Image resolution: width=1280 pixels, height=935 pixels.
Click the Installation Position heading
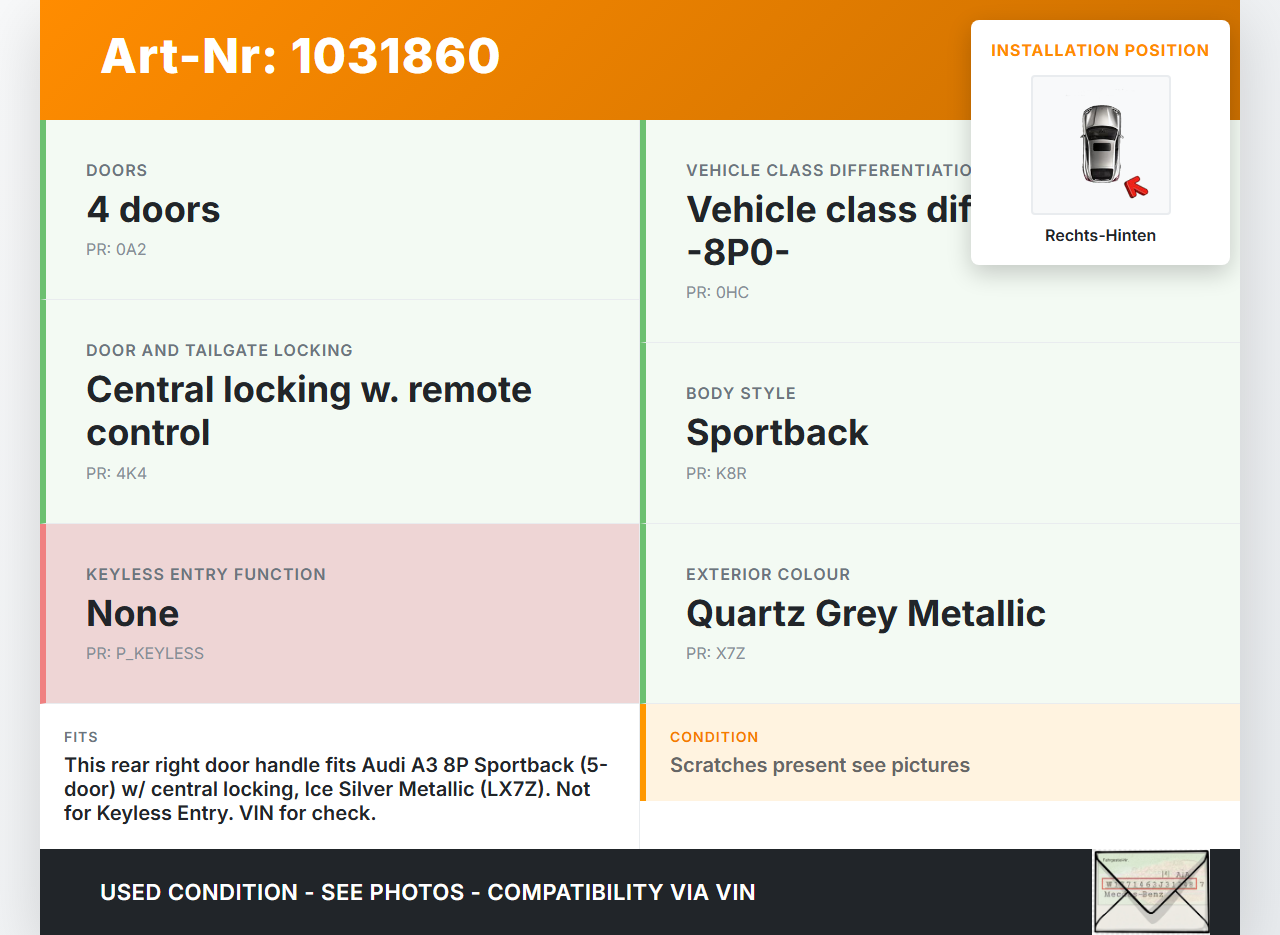(1100, 51)
